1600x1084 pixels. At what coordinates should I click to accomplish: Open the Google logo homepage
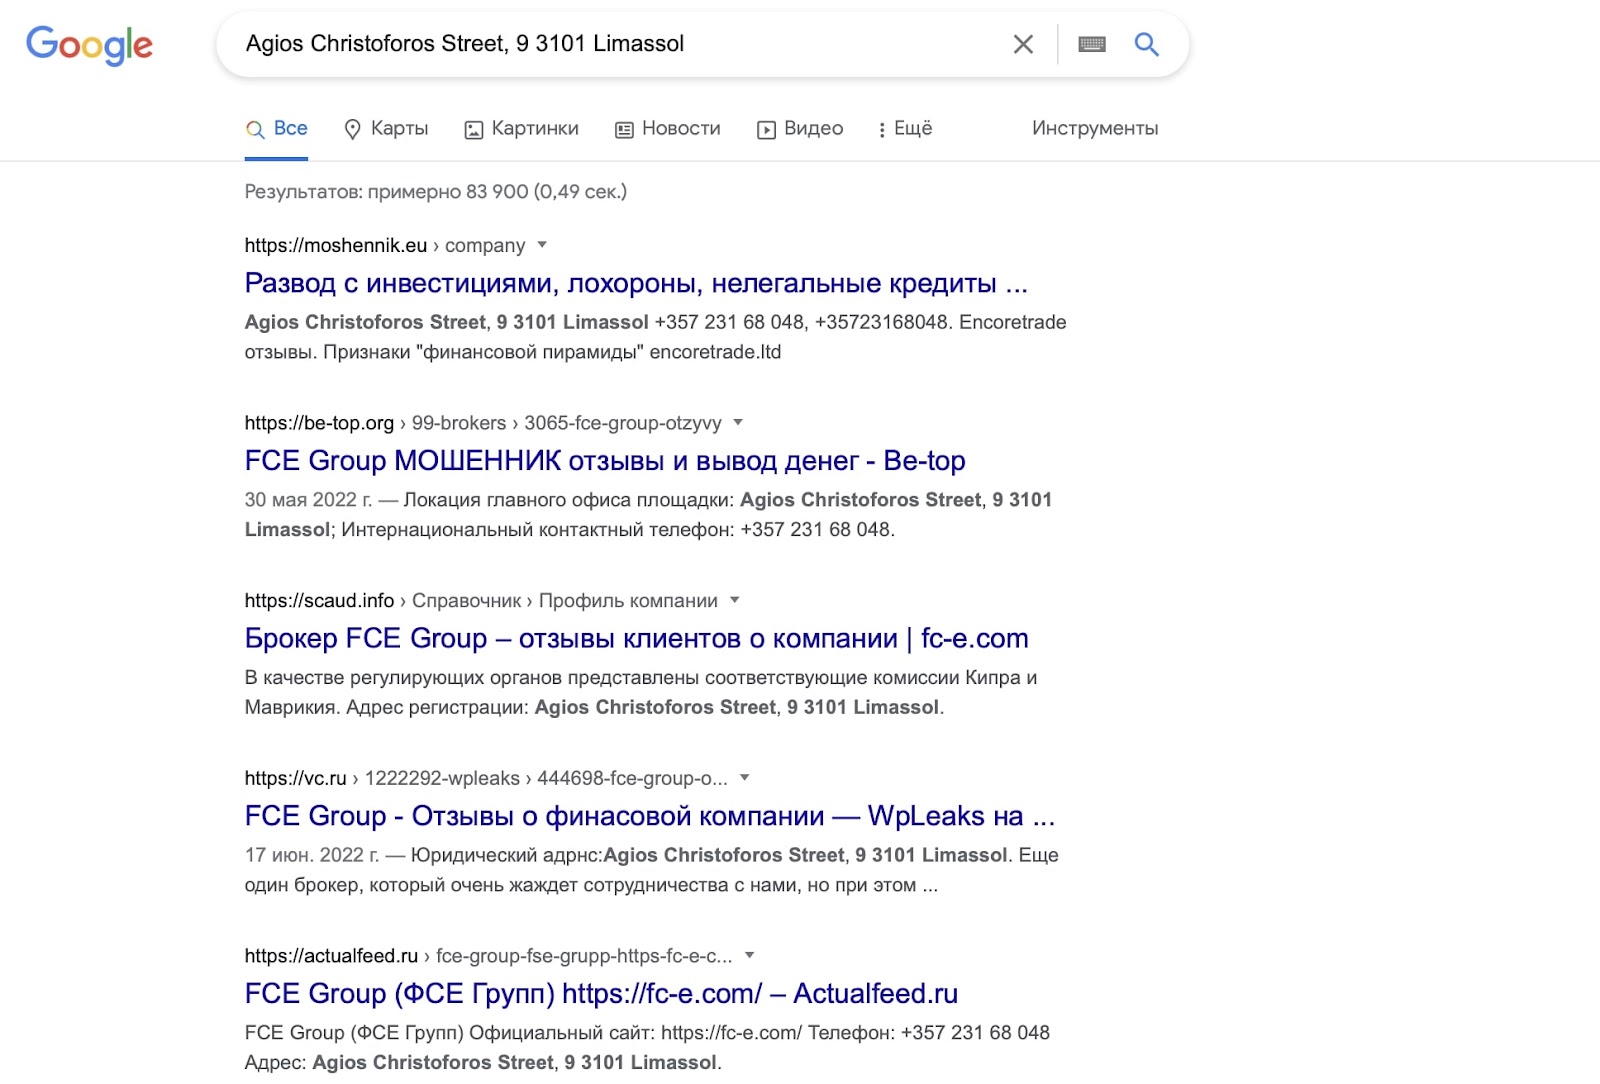89,45
